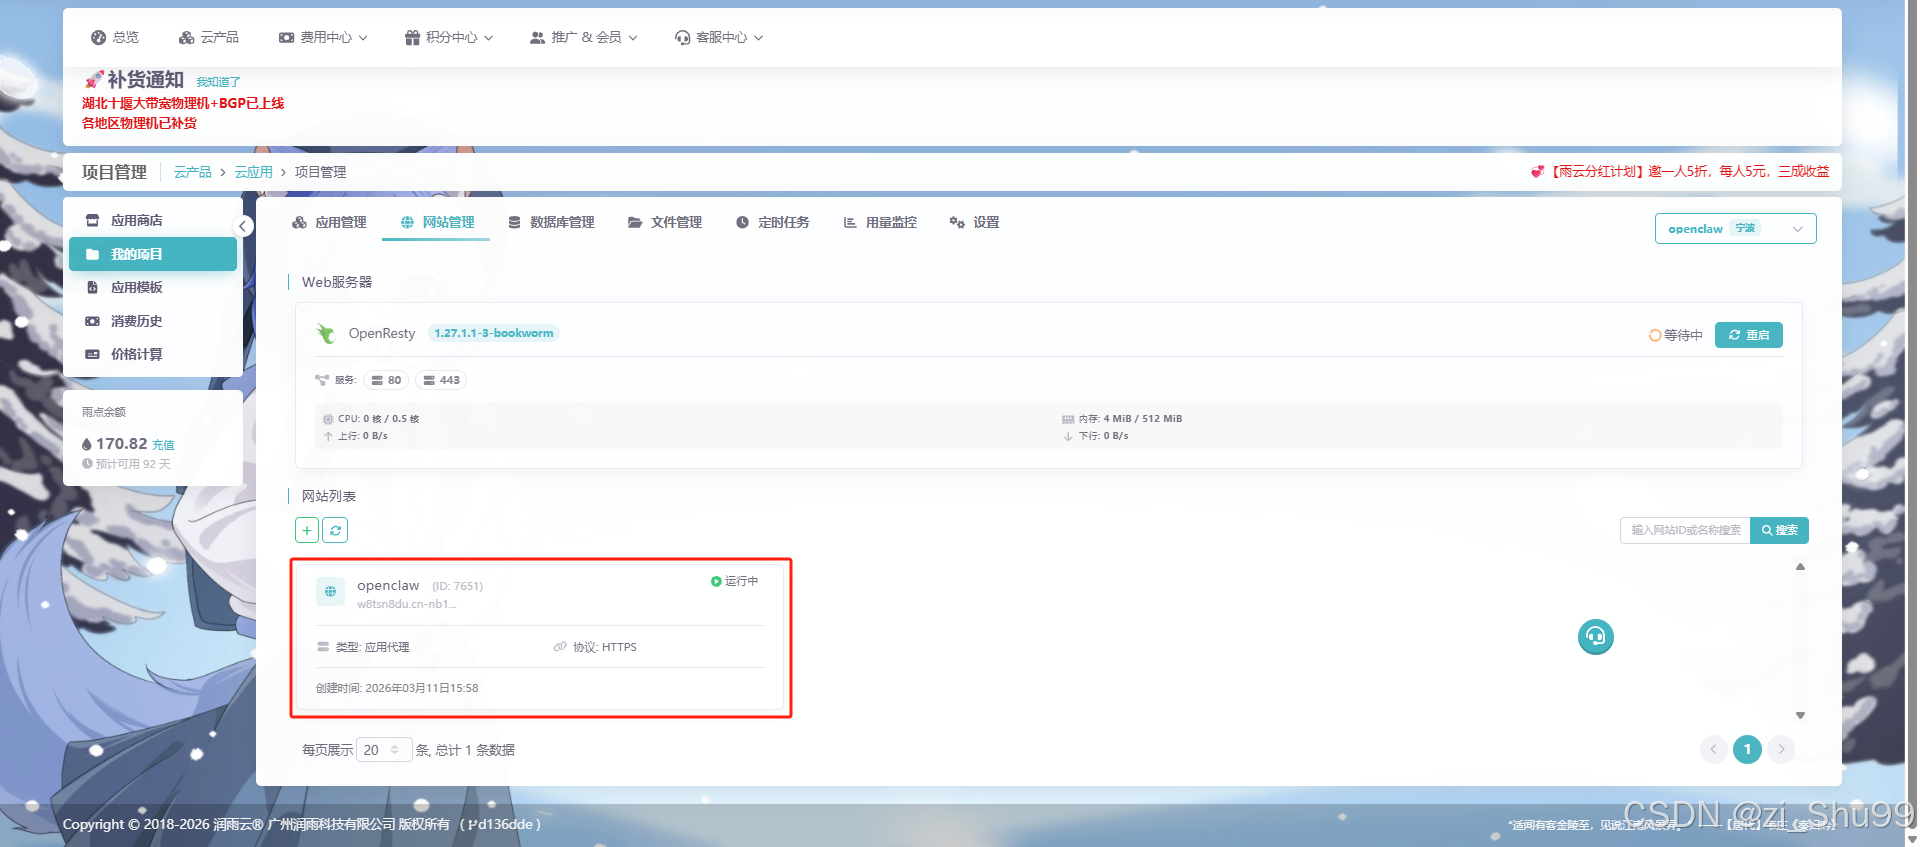Switch to the 数据库管理 tab
The image size is (1920, 847).
click(551, 223)
